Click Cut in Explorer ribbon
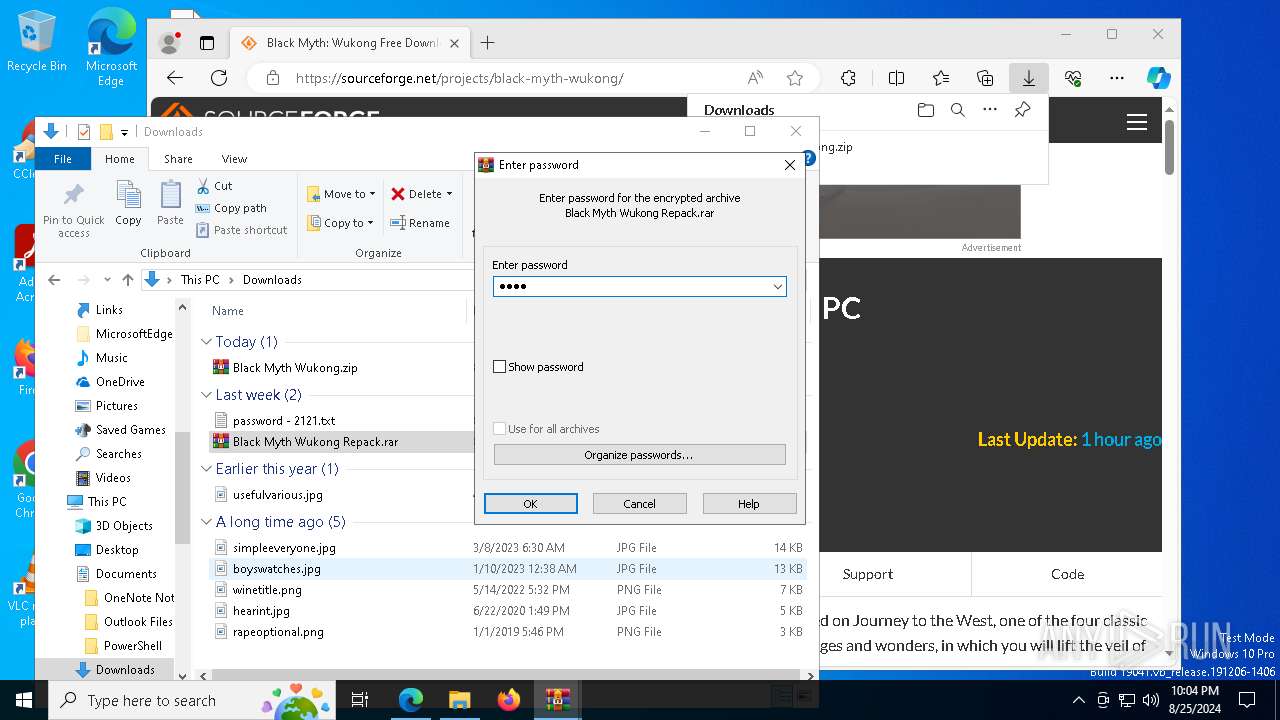Viewport: 1280px width, 720px height. (x=214, y=186)
